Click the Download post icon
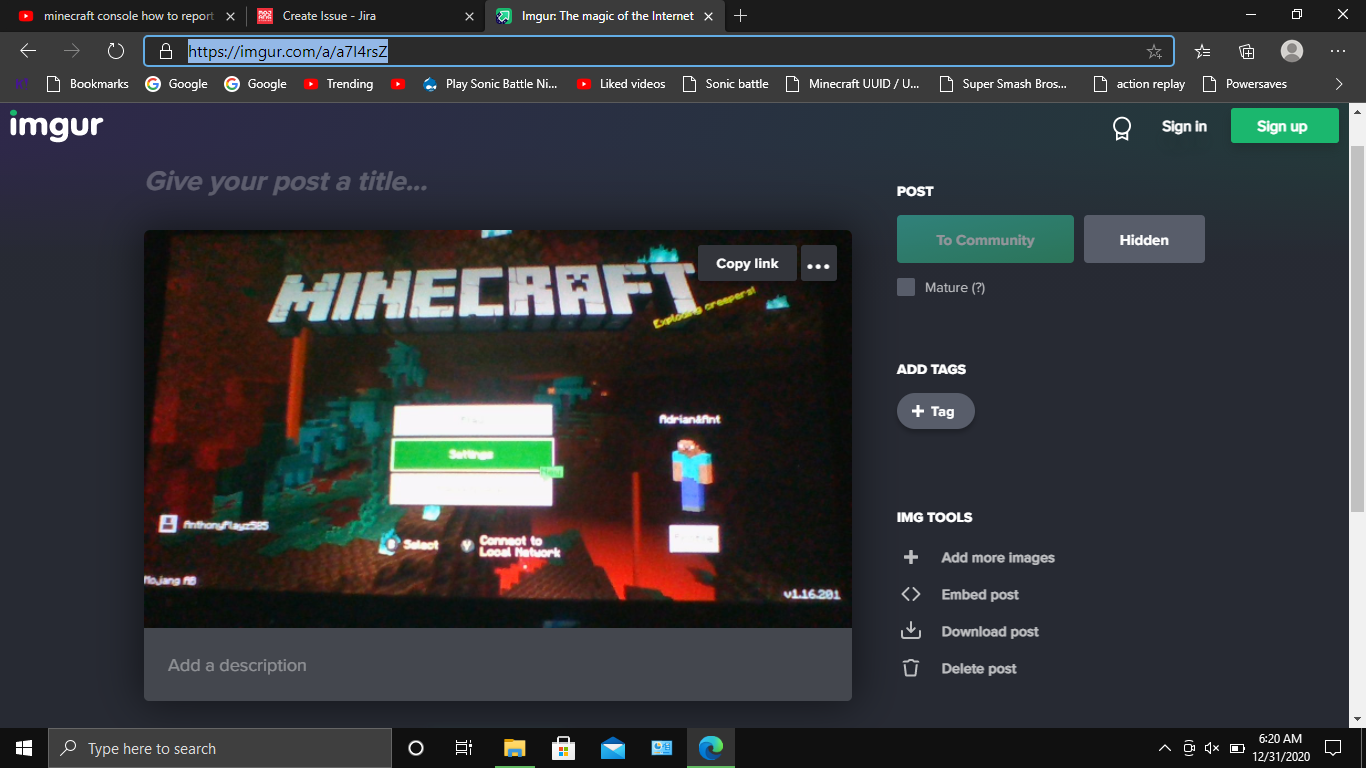Image resolution: width=1366 pixels, height=768 pixels. (910, 632)
